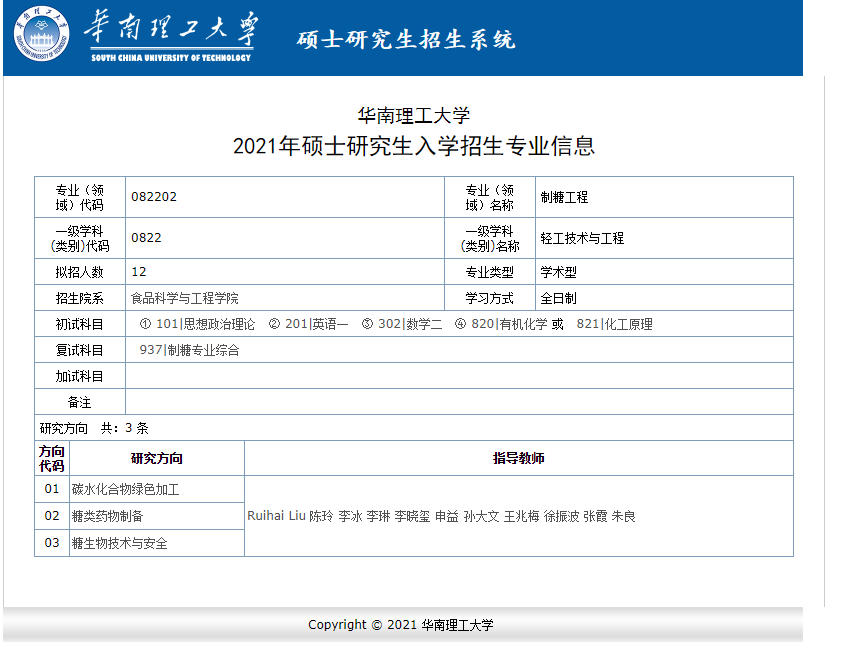Click the 硕士研究生招生系统 header text

coord(406,40)
